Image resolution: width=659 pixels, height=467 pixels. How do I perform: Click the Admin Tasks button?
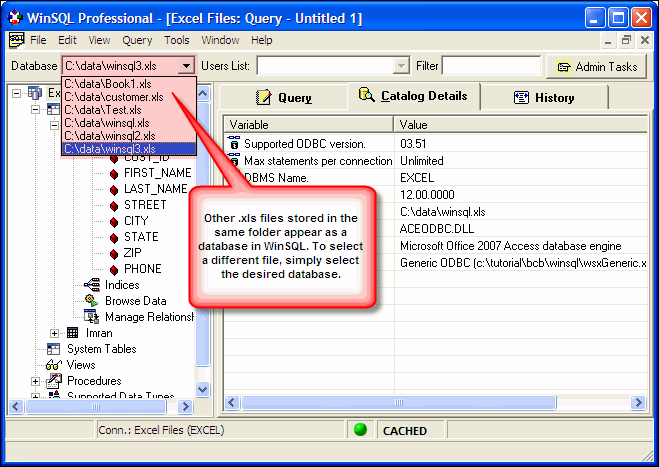pos(596,66)
